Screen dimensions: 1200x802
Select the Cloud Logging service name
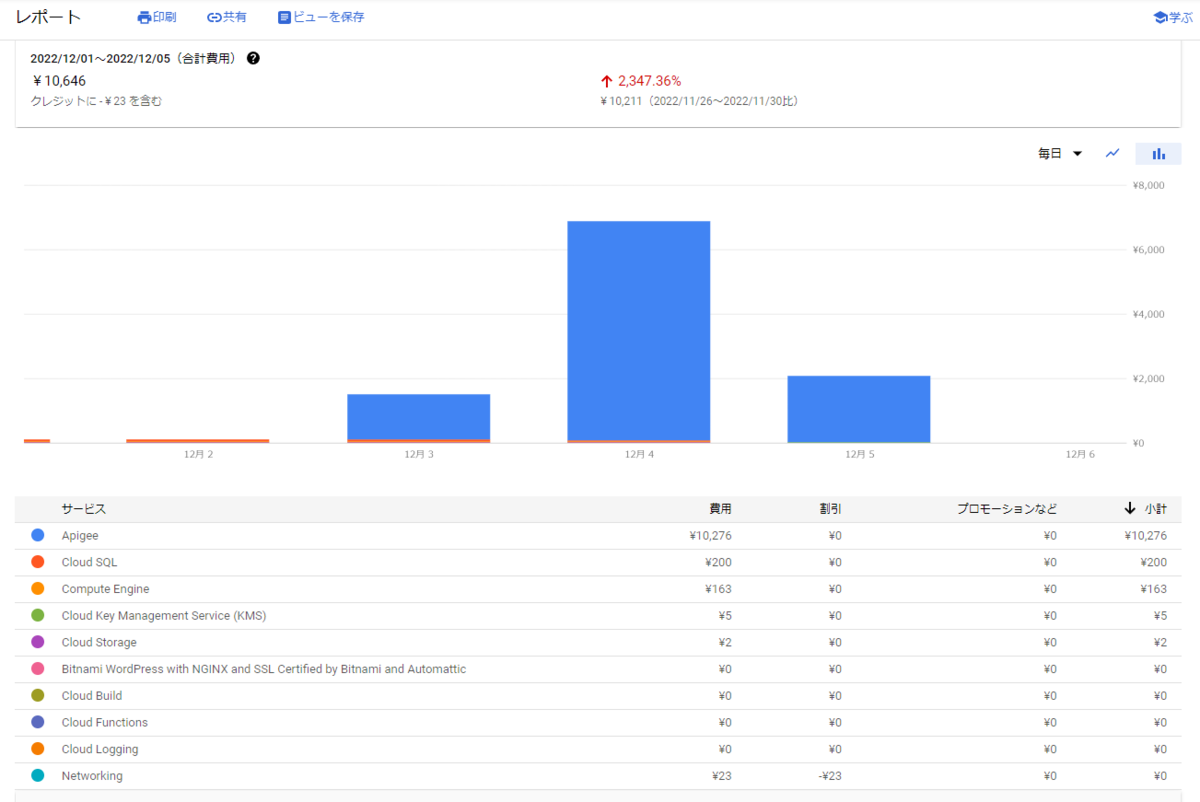point(100,749)
